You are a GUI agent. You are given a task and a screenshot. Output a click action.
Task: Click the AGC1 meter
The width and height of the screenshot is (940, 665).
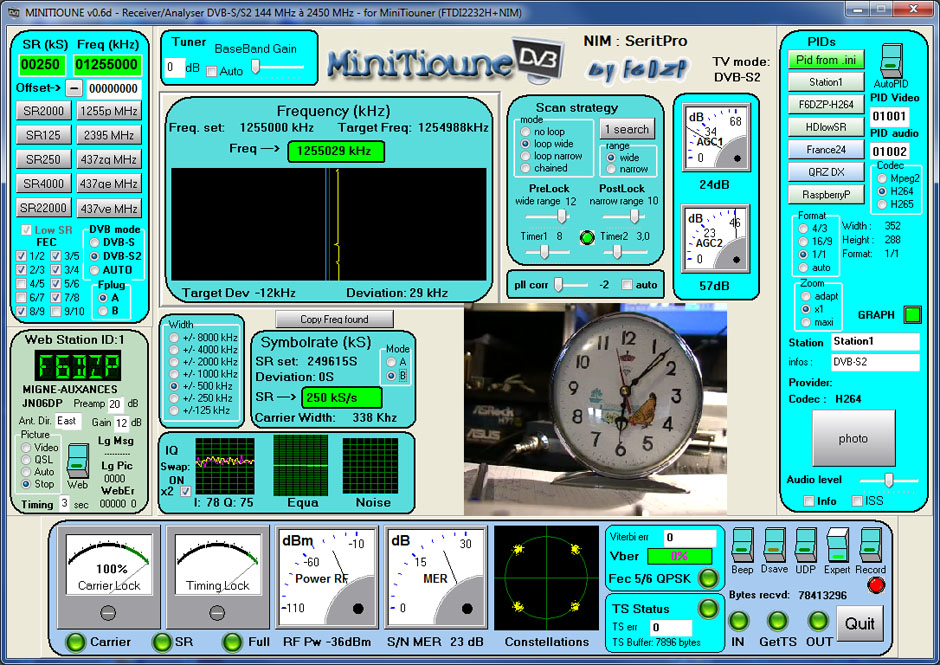point(715,137)
